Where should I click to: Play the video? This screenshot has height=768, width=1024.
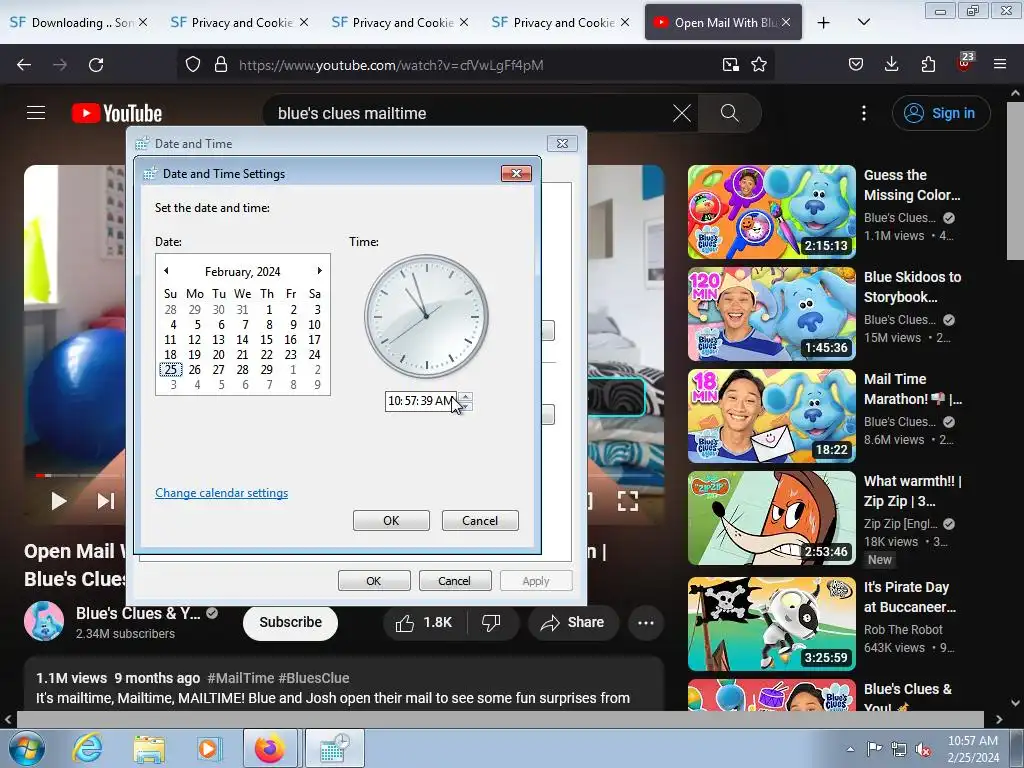coord(58,501)
